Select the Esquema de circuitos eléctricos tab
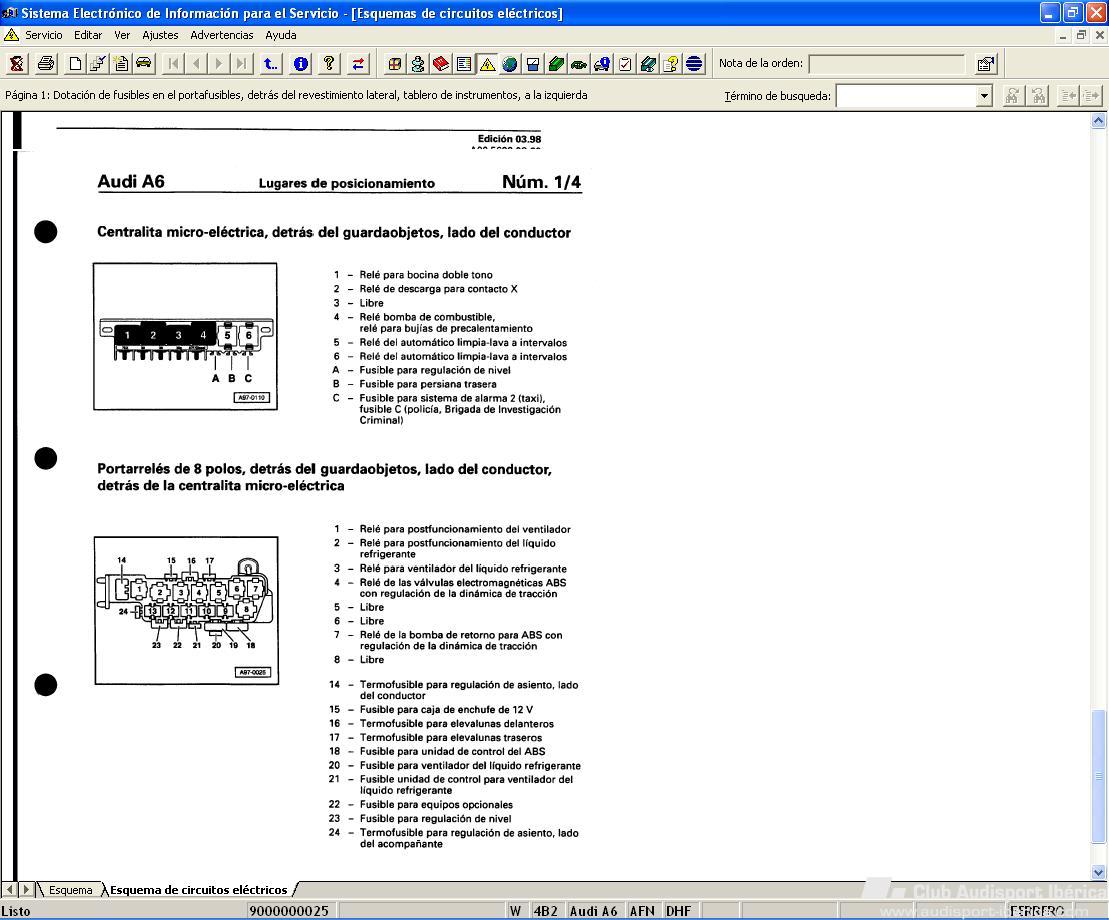This screenshot has height=920, width=1109. pos(199,890)
